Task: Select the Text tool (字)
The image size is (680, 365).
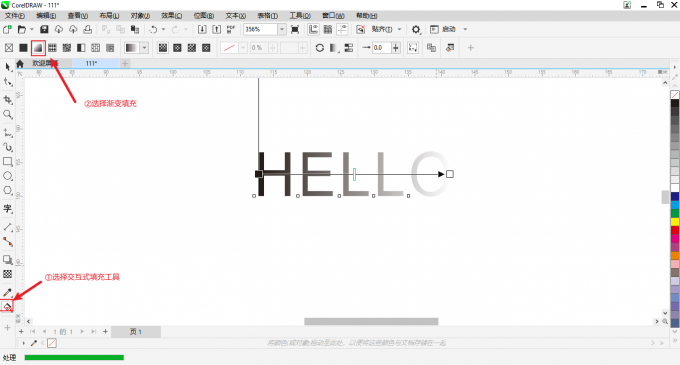Action: click(8, 209)
